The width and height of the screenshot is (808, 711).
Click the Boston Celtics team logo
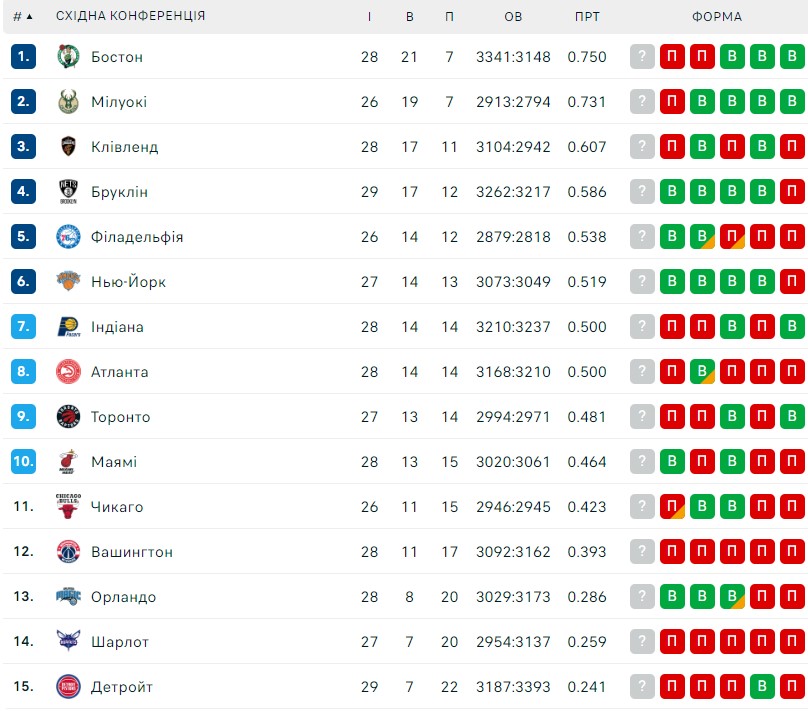tap(68, 57)
